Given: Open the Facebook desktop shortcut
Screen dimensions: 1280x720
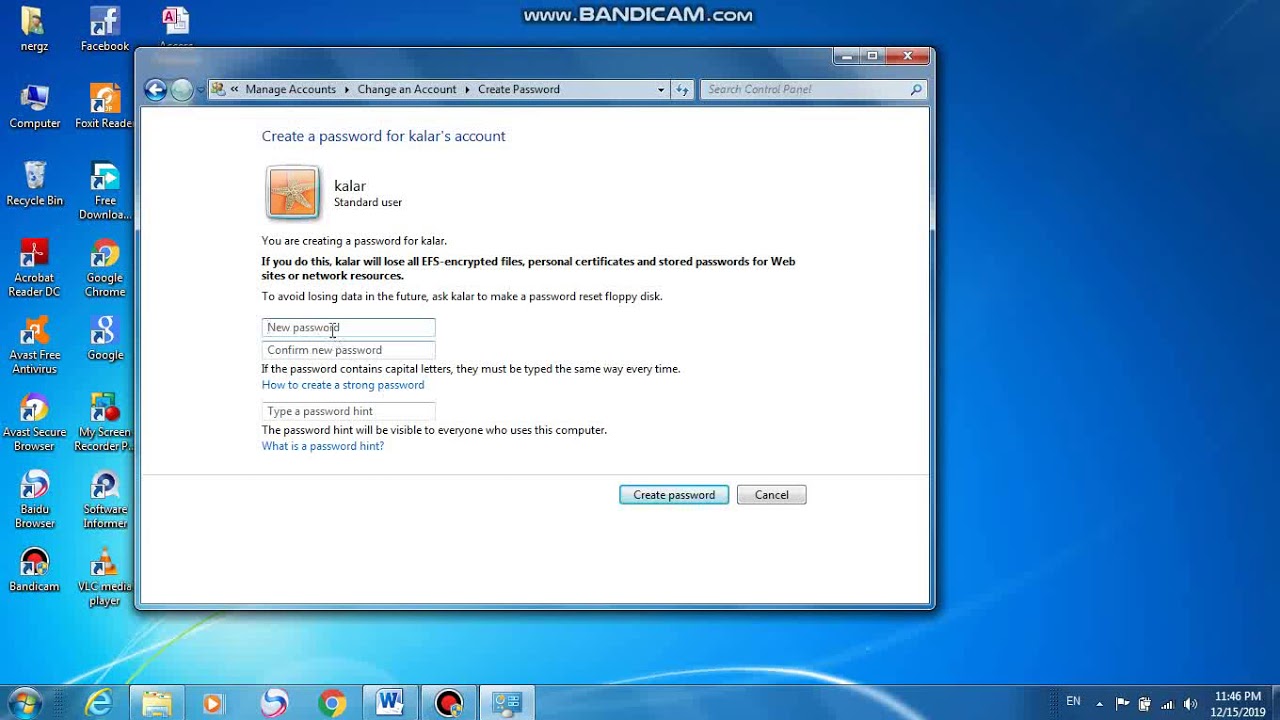Looking at the screenshot, I should click(105, 28).
